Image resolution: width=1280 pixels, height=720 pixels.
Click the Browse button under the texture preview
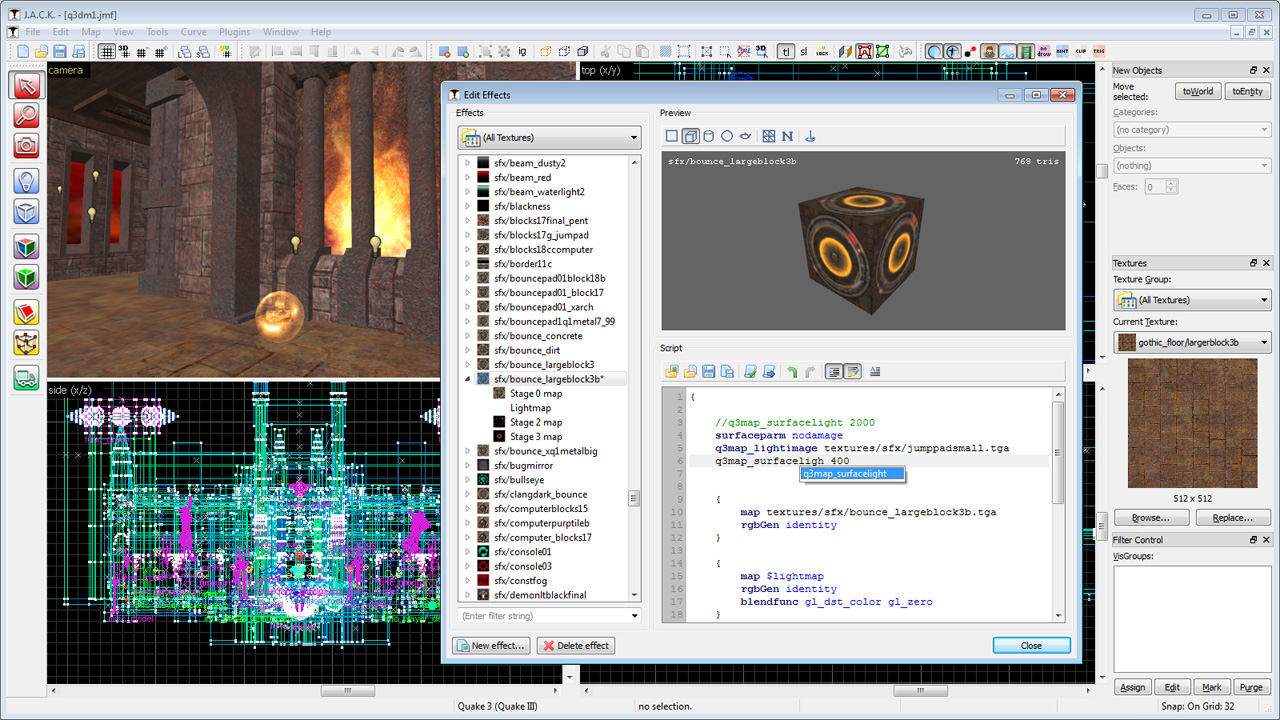[x=1151, y=517]
